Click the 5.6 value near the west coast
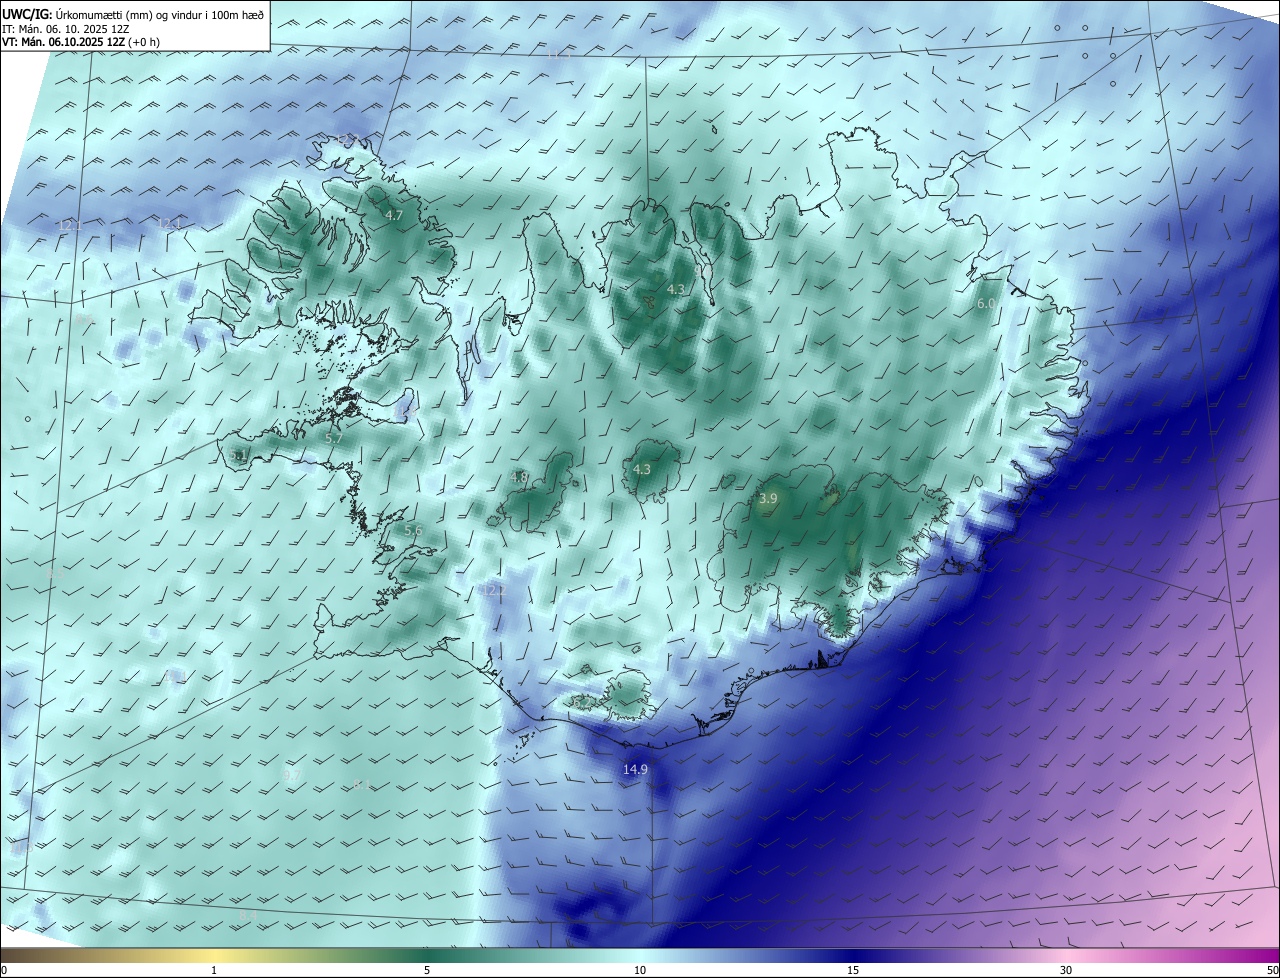This screenshot has height=978, width=1280. point(413,530)
